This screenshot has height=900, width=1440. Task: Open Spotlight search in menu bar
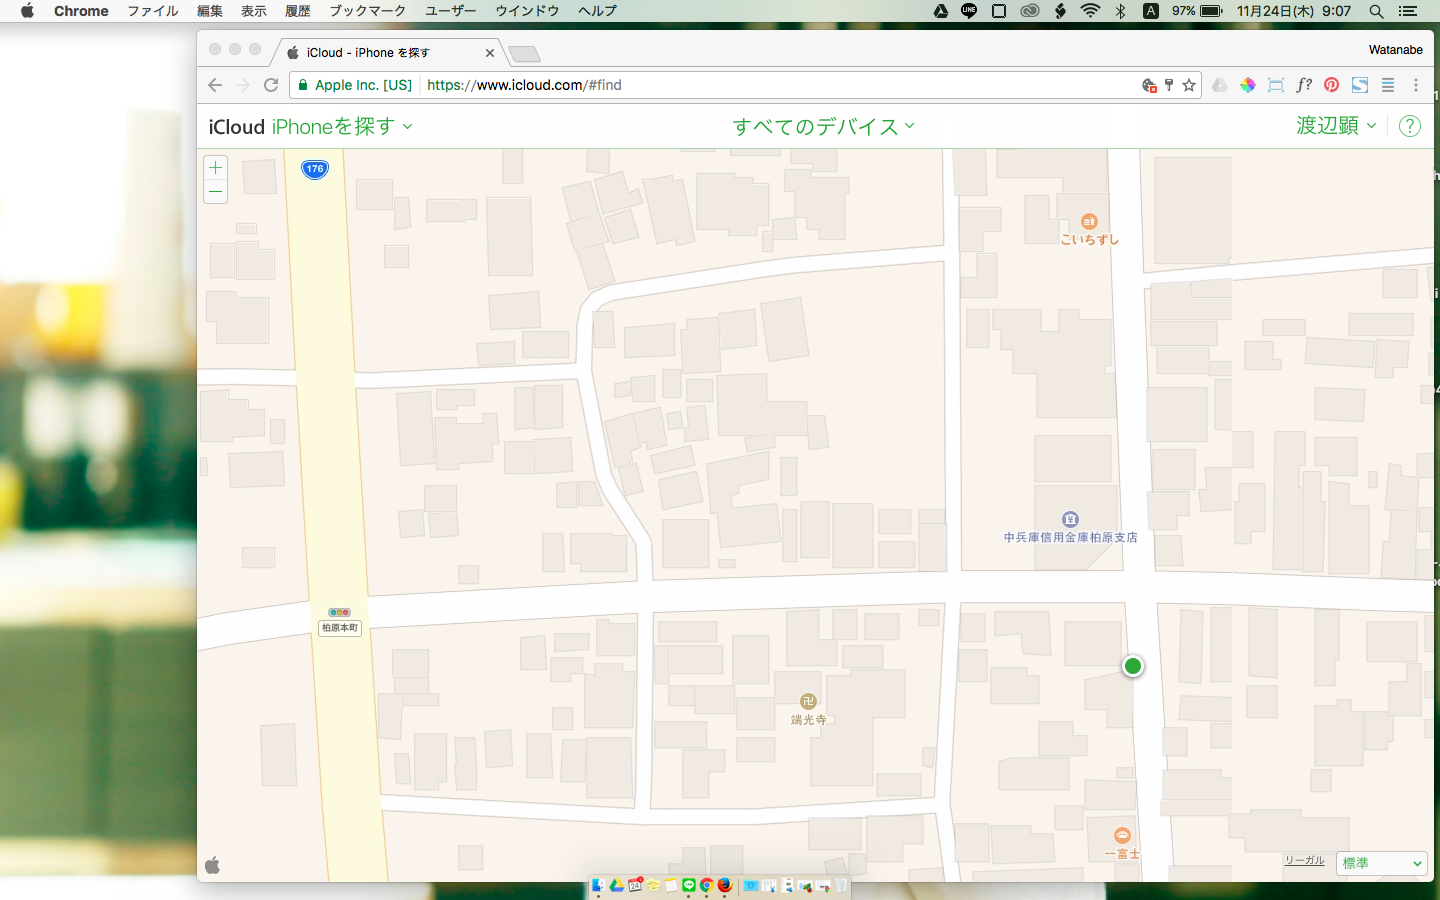tap(1376, 11)
